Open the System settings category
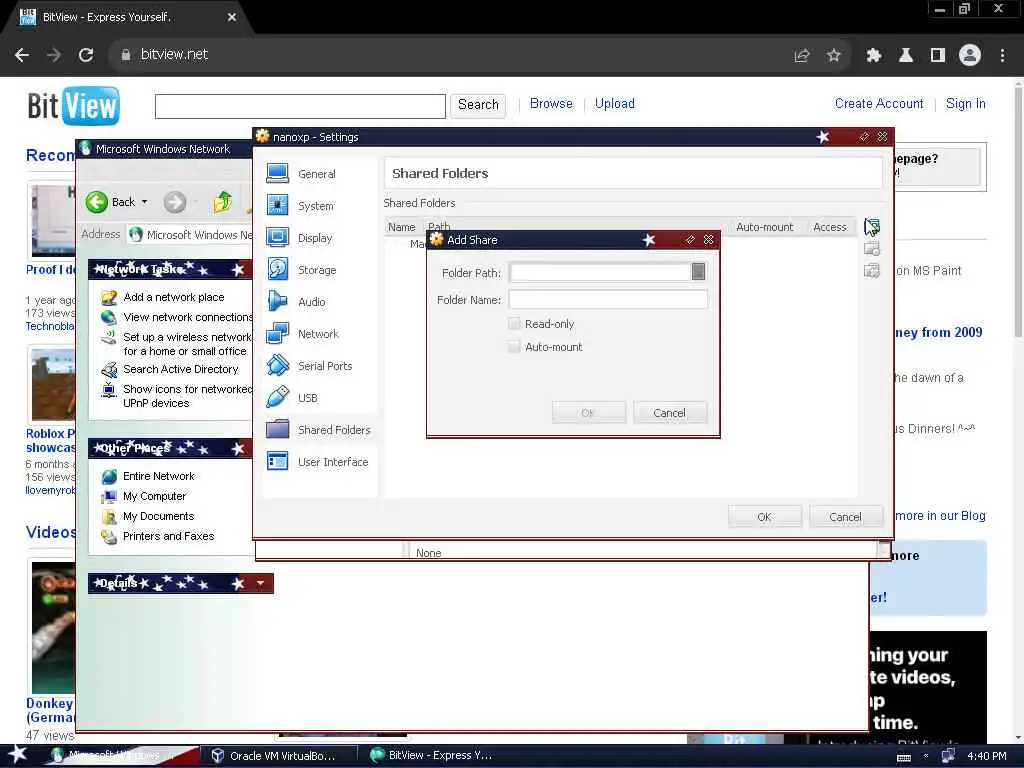Viewport: 1024px width, 768px height. (x=300, y=206)
